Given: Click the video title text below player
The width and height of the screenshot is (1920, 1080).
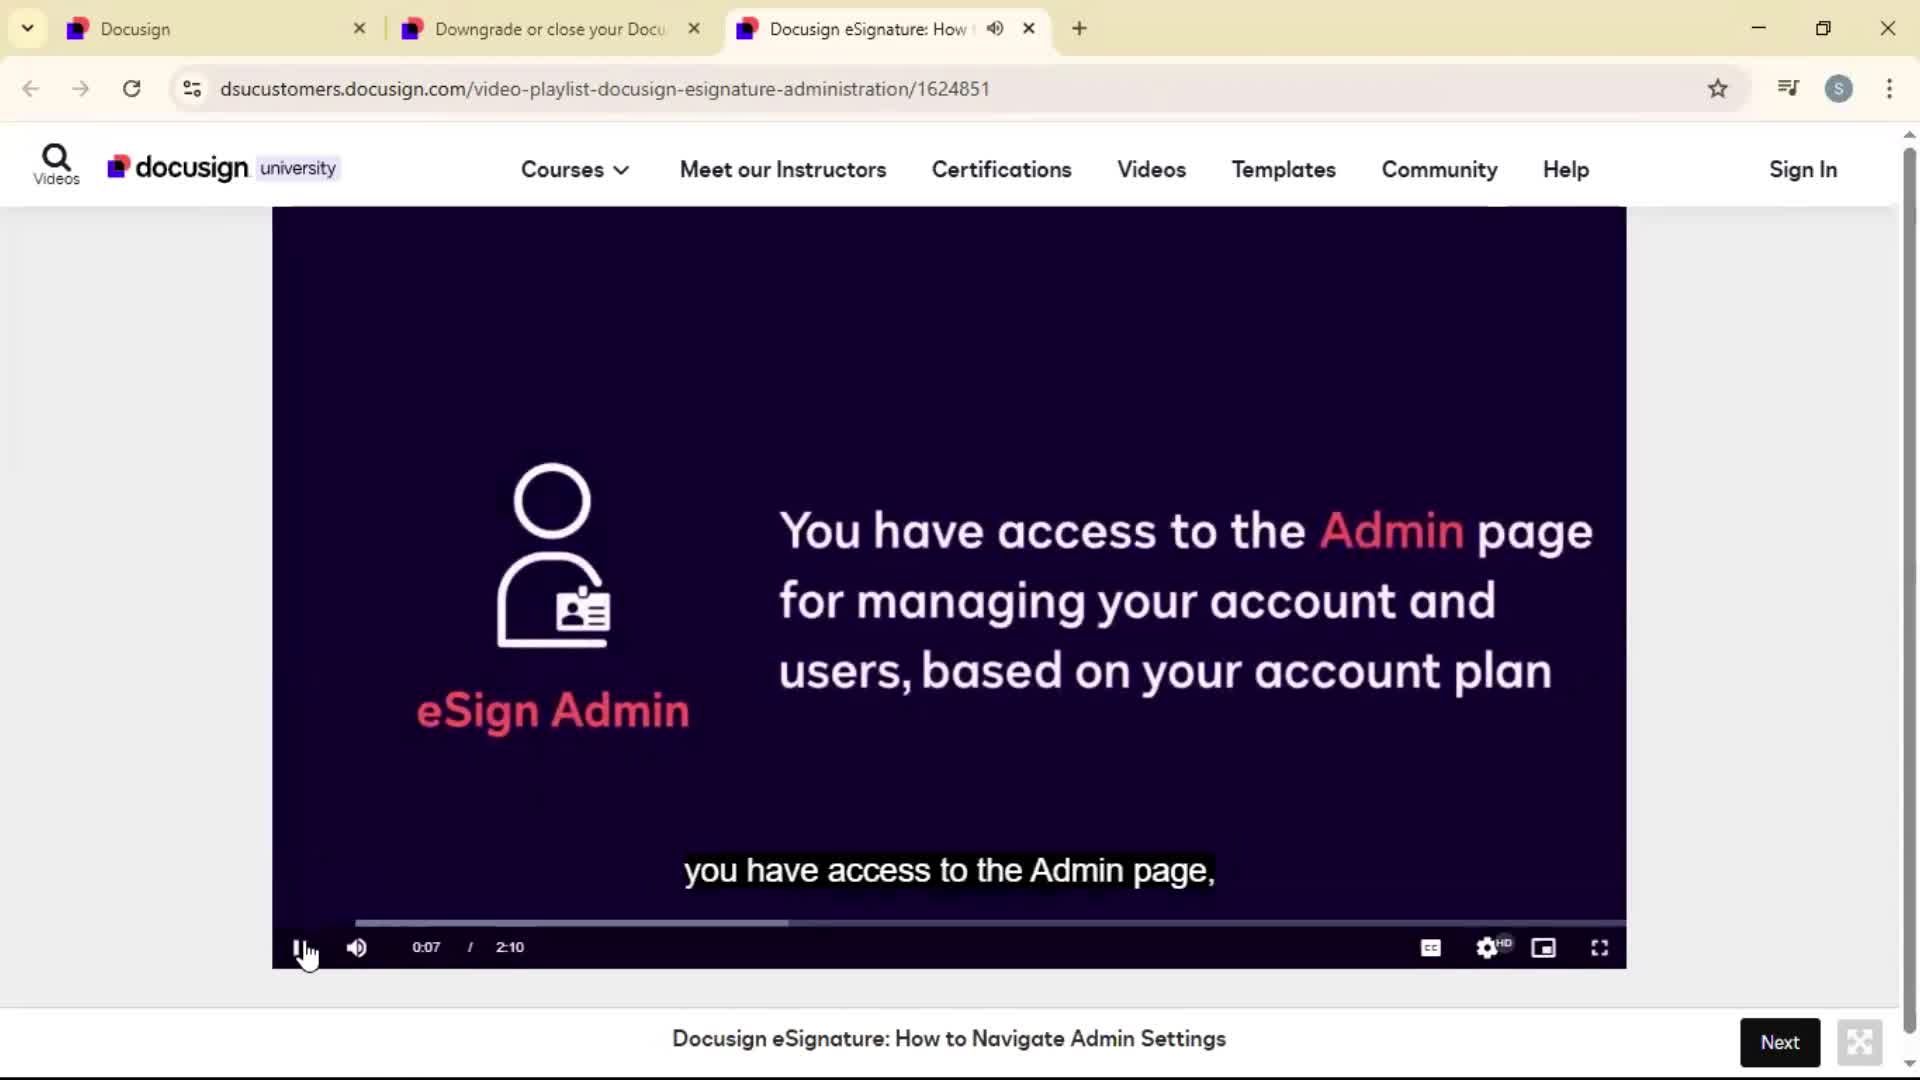Looking at the screenshot, I should pos(948,1039).
